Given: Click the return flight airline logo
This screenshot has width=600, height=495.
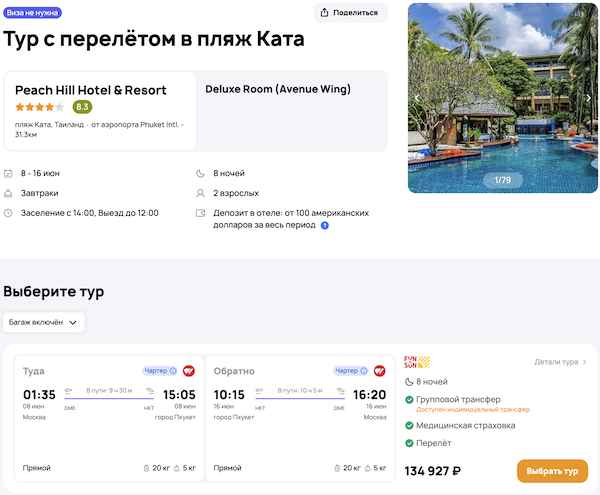Looking at the screenshot, I should pyautogui.click(x=380, y=371).
